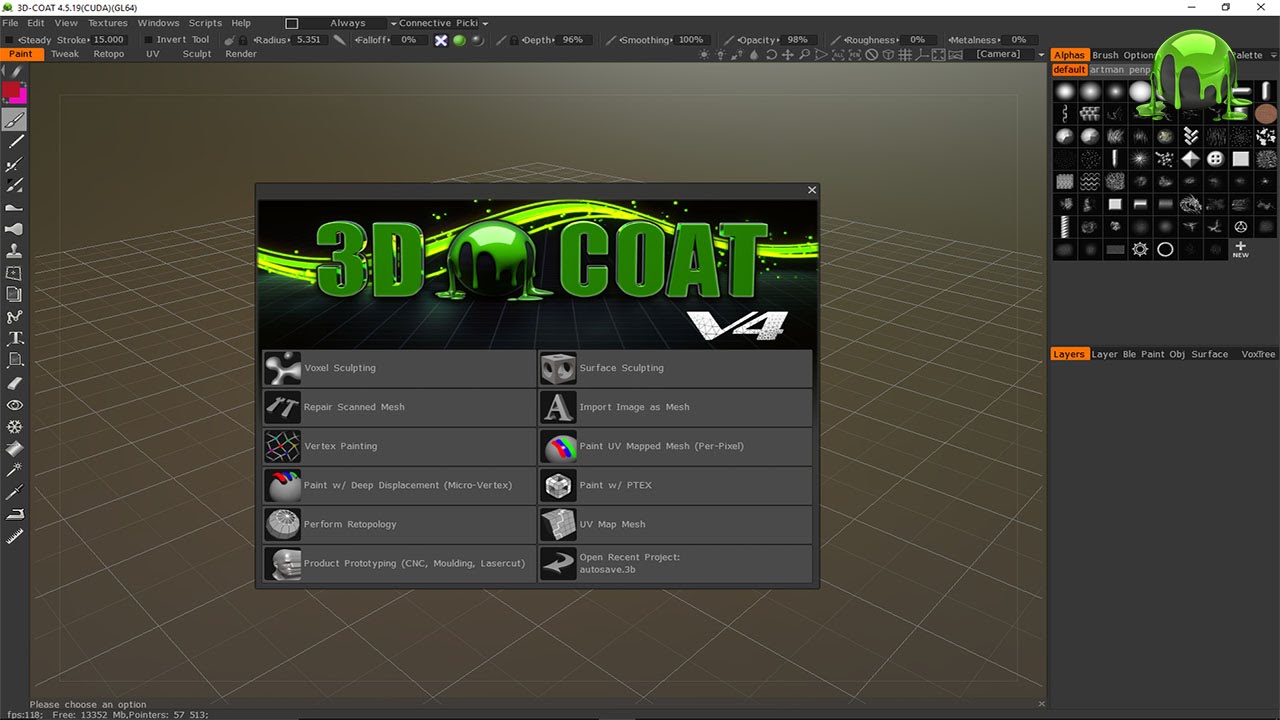Select the magic wand tool

click(x=14, y=470)
